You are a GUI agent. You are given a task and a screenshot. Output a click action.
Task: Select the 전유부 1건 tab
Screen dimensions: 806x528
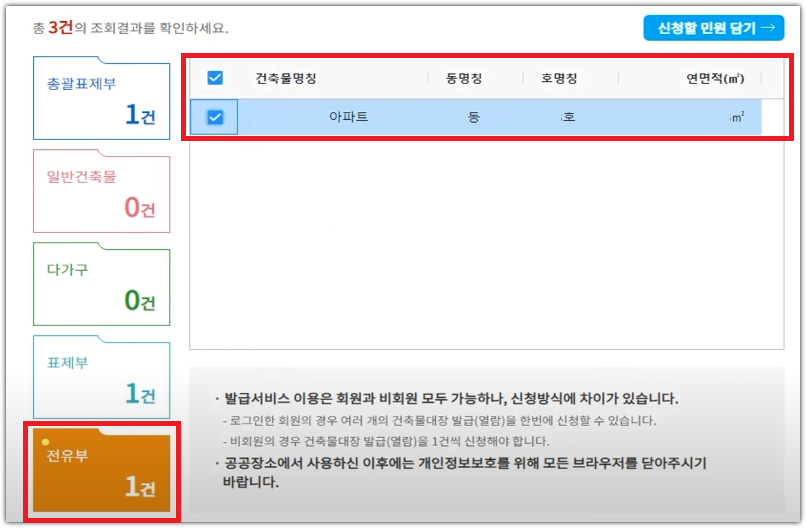[101, 470]
